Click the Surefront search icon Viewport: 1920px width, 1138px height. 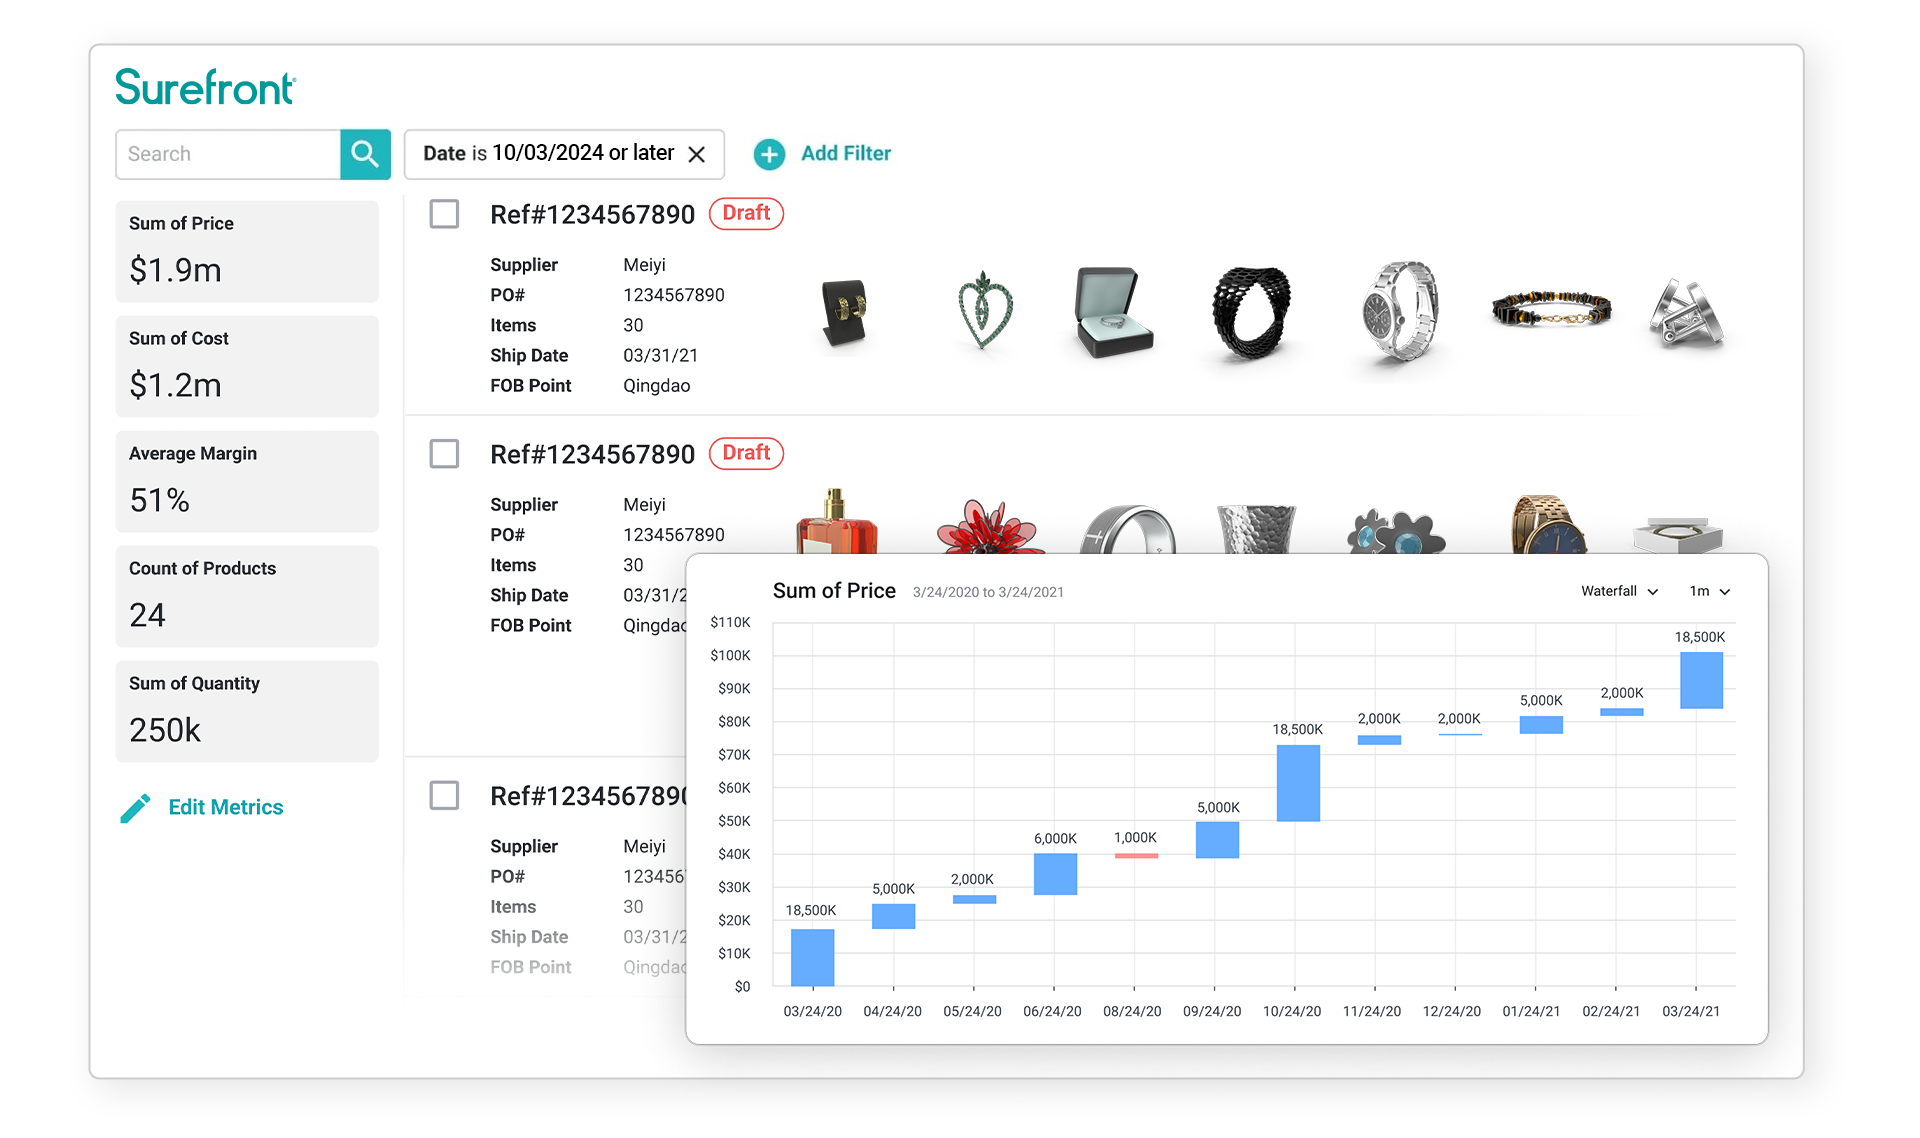tap(364, 153)
